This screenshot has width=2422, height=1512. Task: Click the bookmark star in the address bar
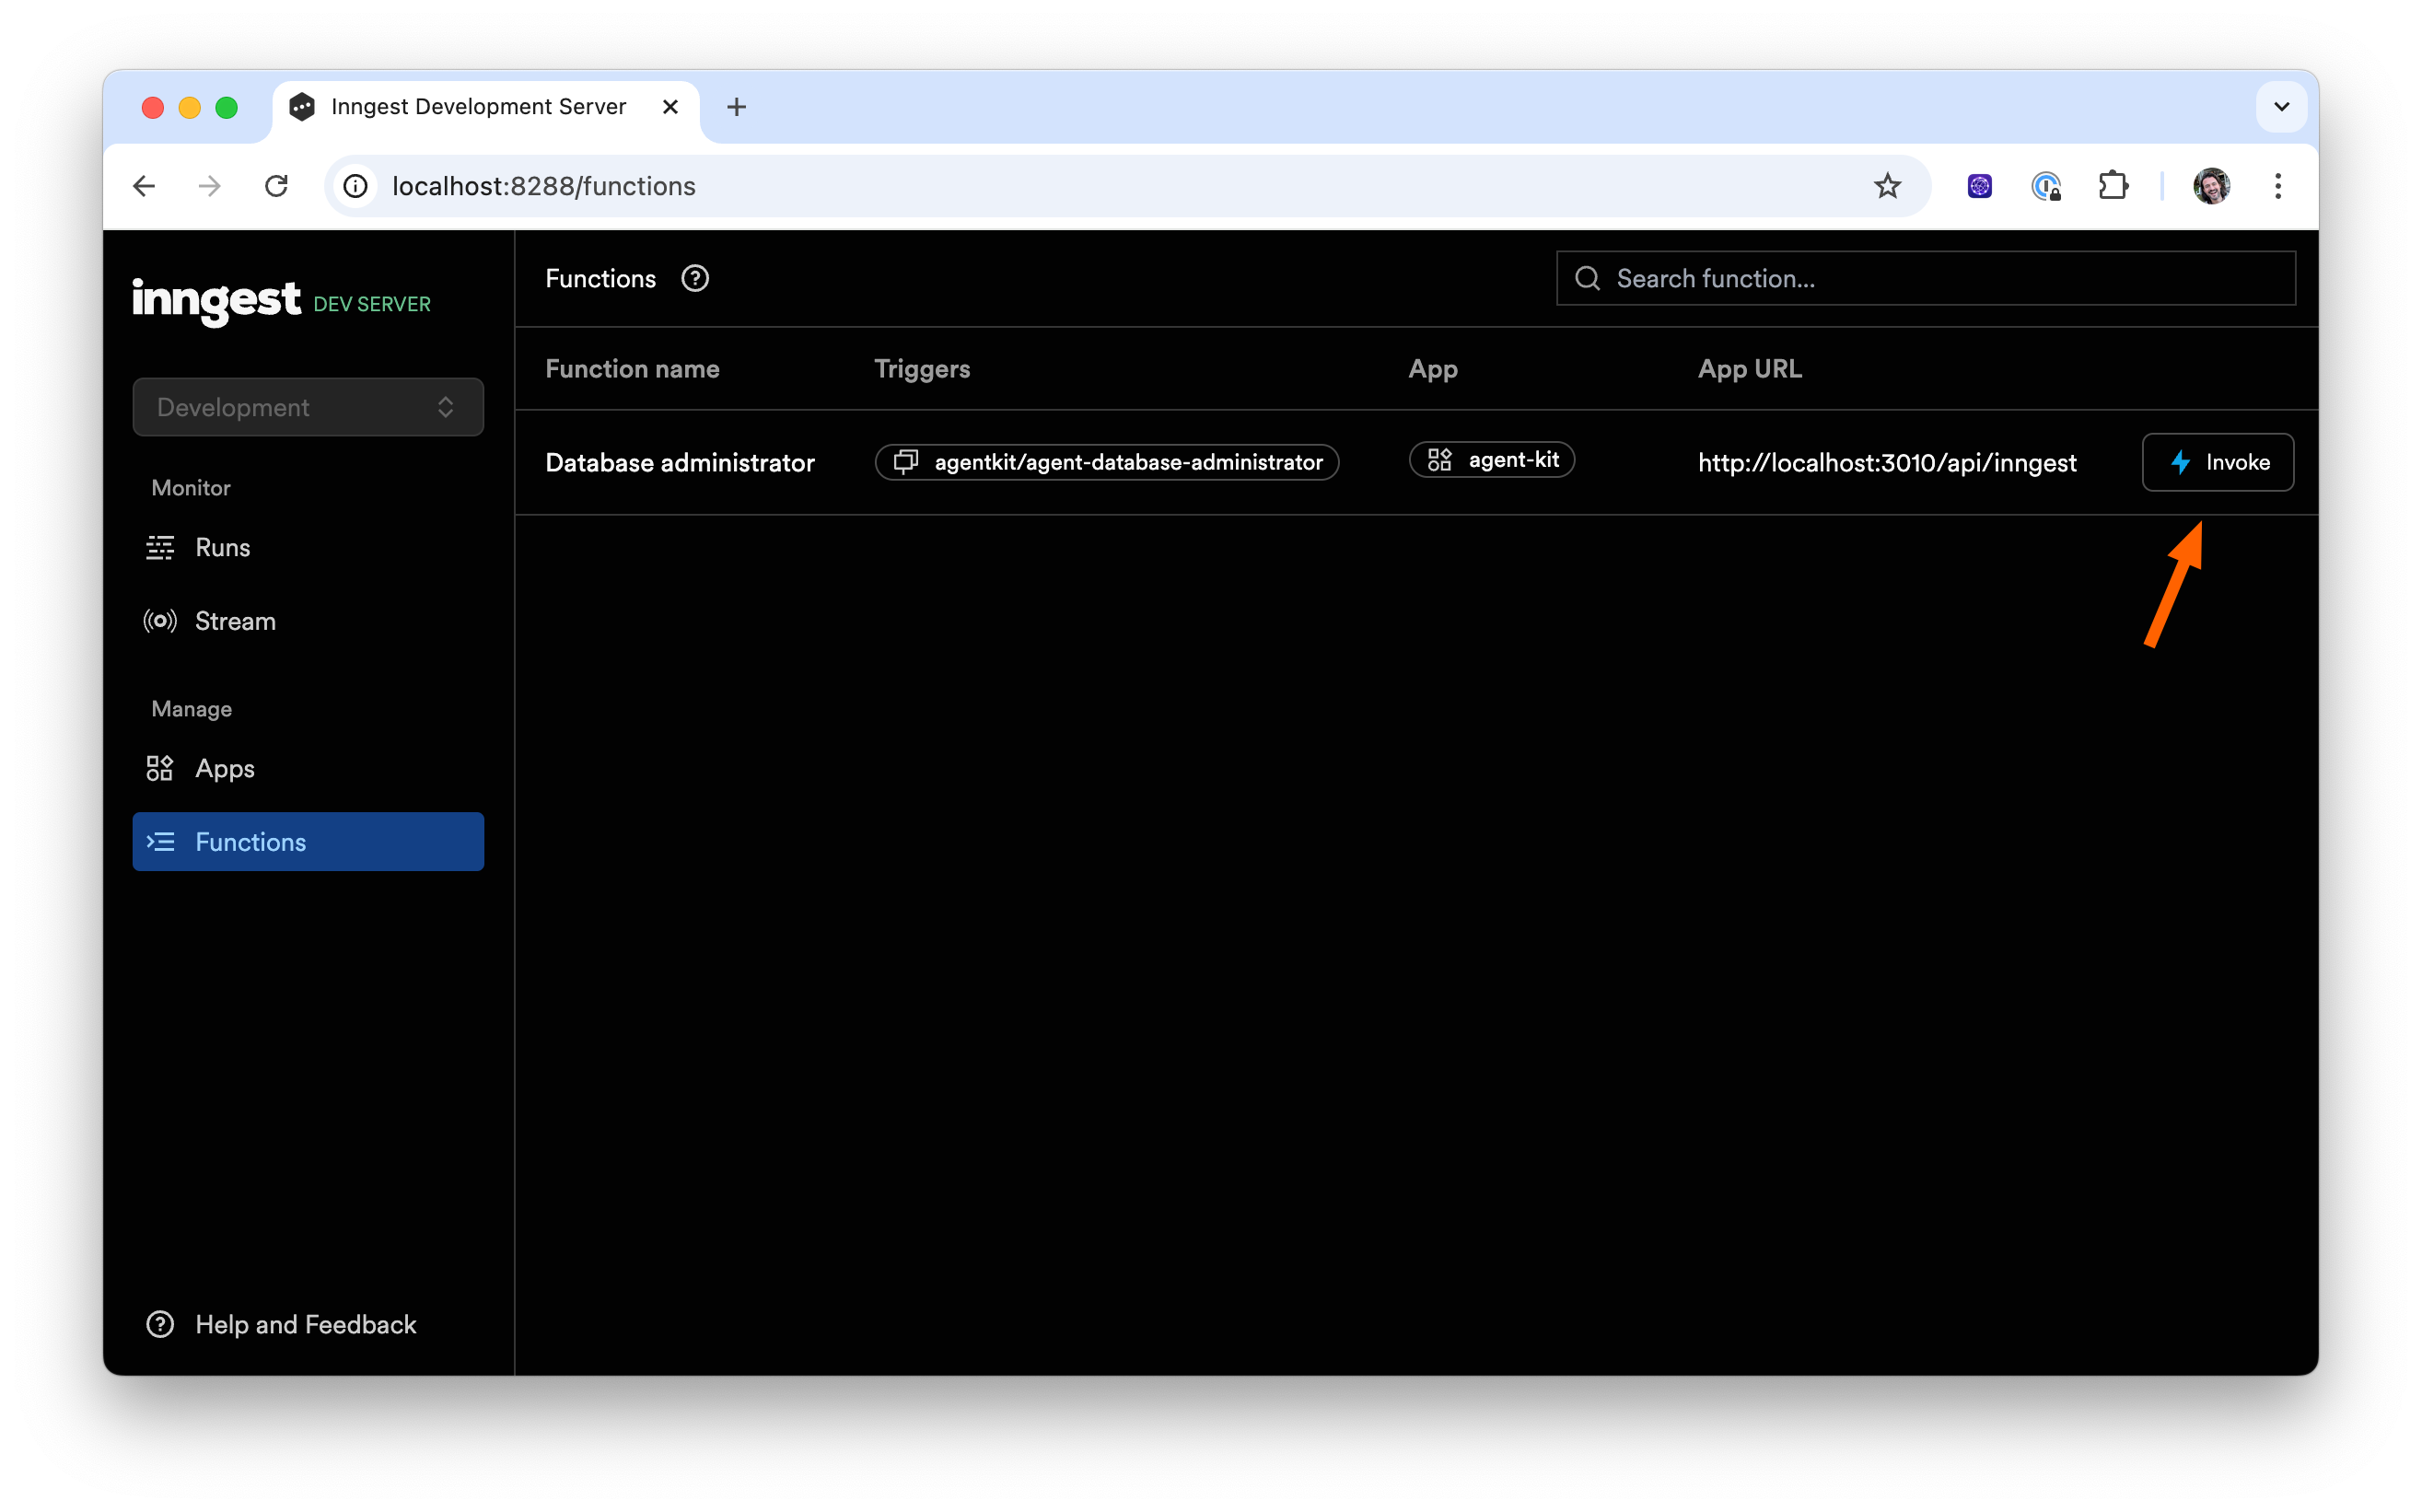pyautogui.click(x=1888, y=186)
